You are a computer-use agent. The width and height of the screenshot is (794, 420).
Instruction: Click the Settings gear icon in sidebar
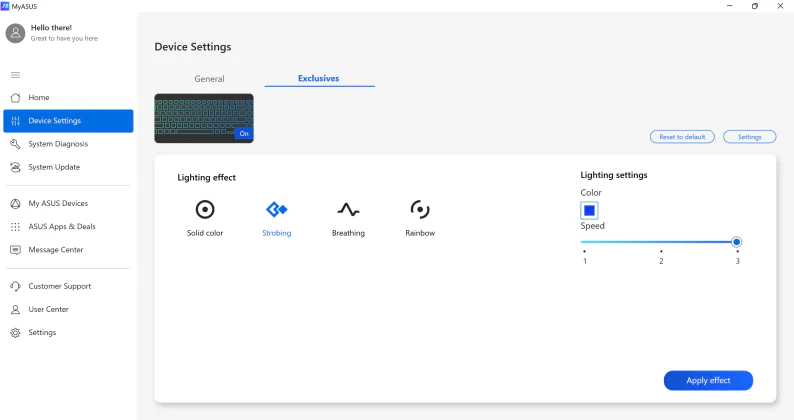pyautogui.click(x=16, y=333)
